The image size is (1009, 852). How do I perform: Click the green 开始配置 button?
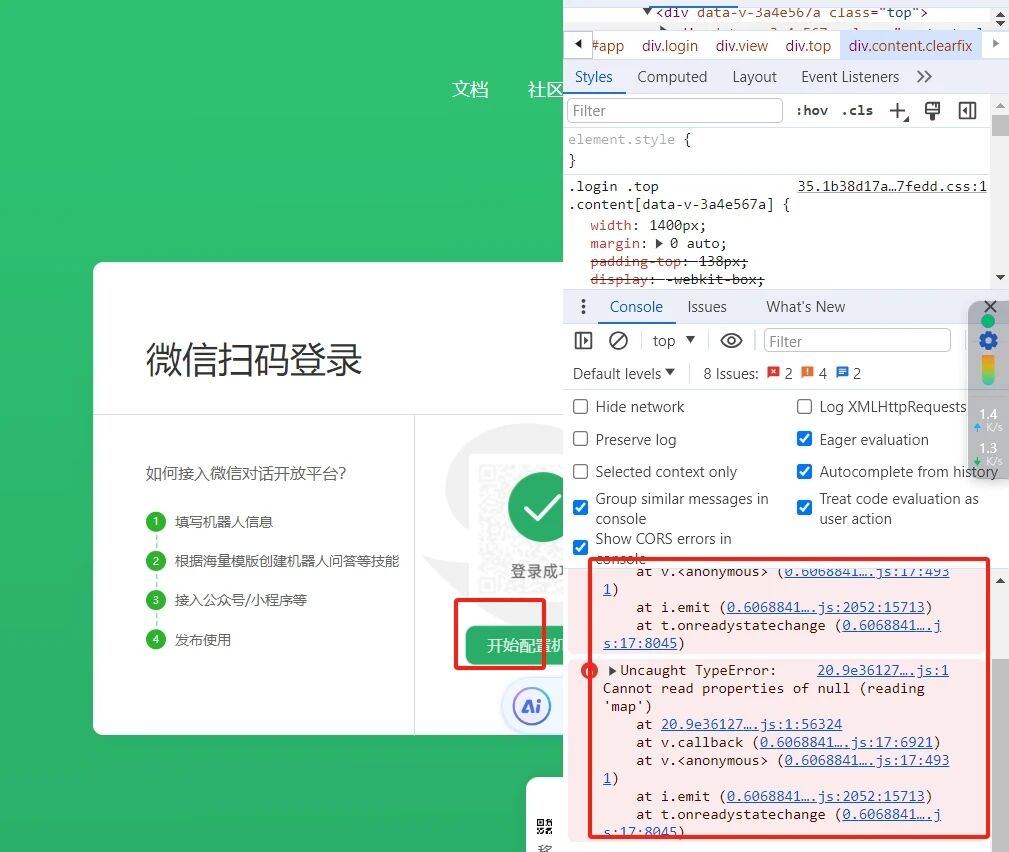tap(515, 645)
